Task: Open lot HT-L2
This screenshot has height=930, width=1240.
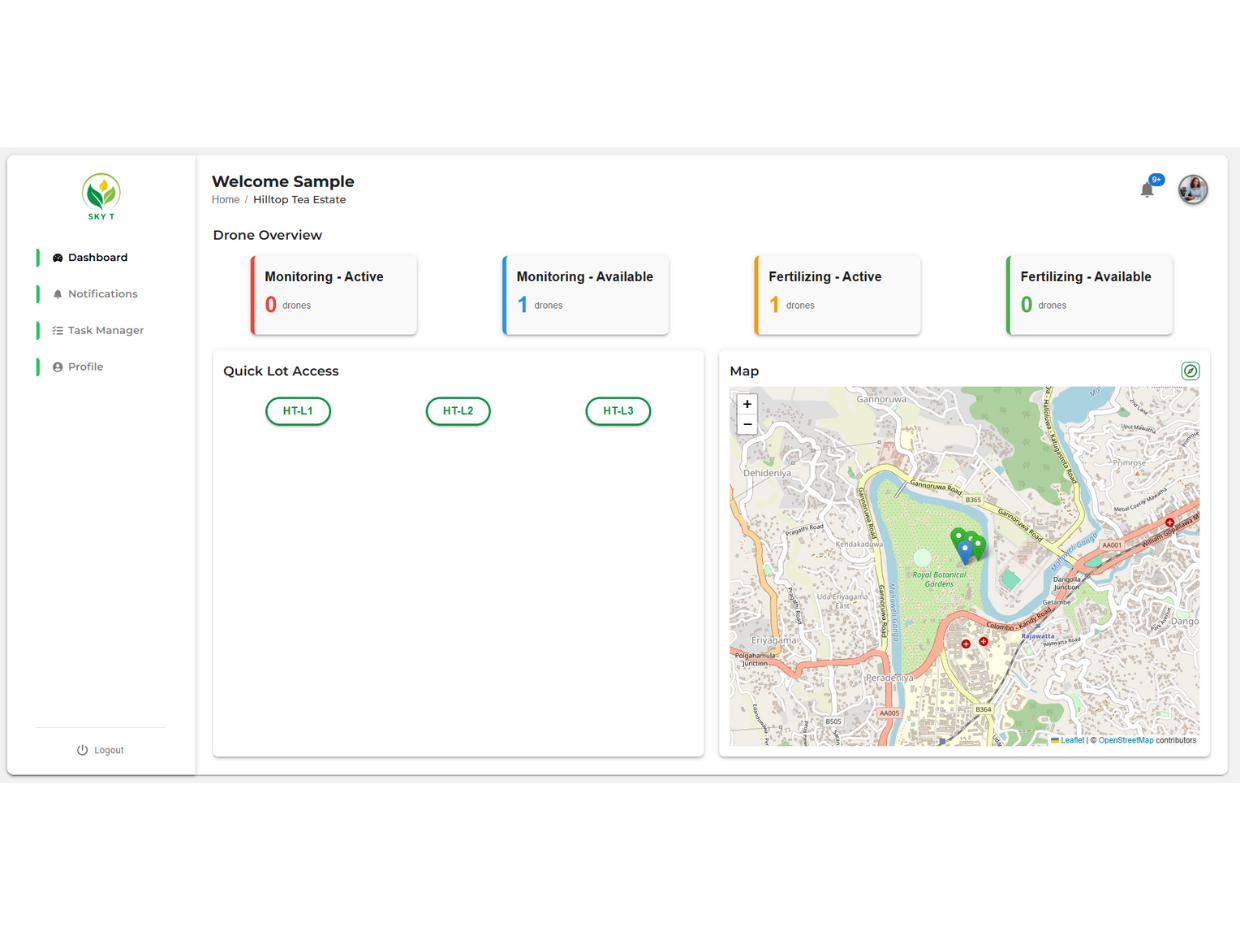Action: [458, 411]
